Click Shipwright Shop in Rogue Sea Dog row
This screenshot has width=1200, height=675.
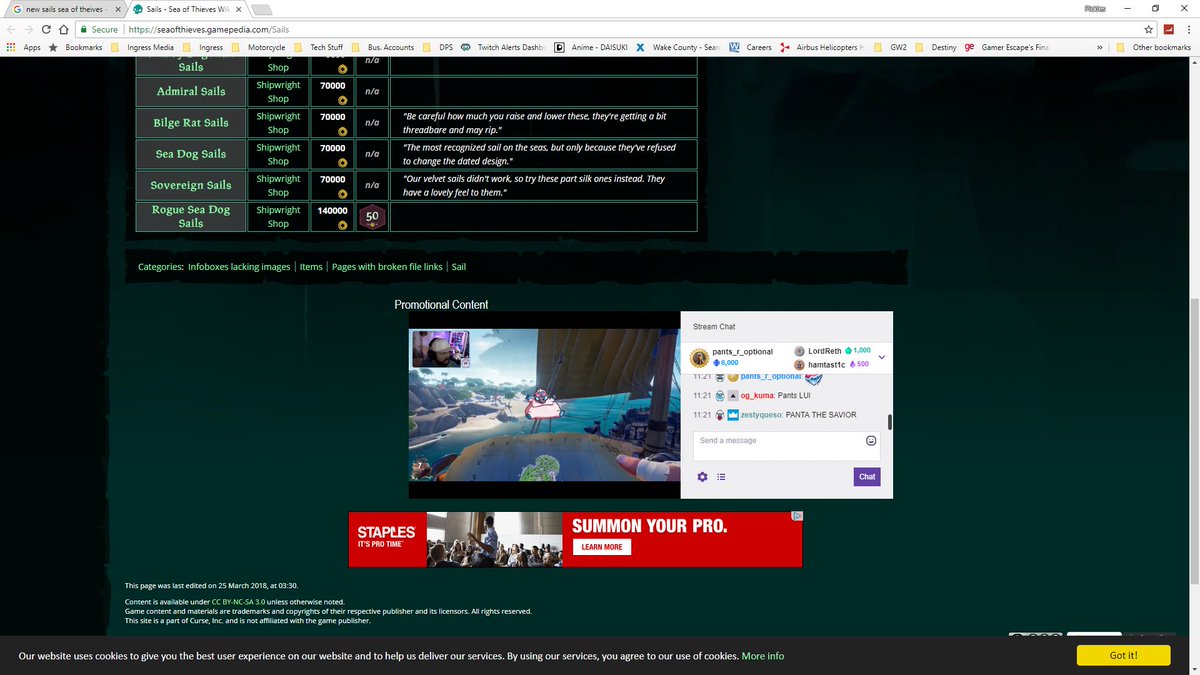point(278,217)
